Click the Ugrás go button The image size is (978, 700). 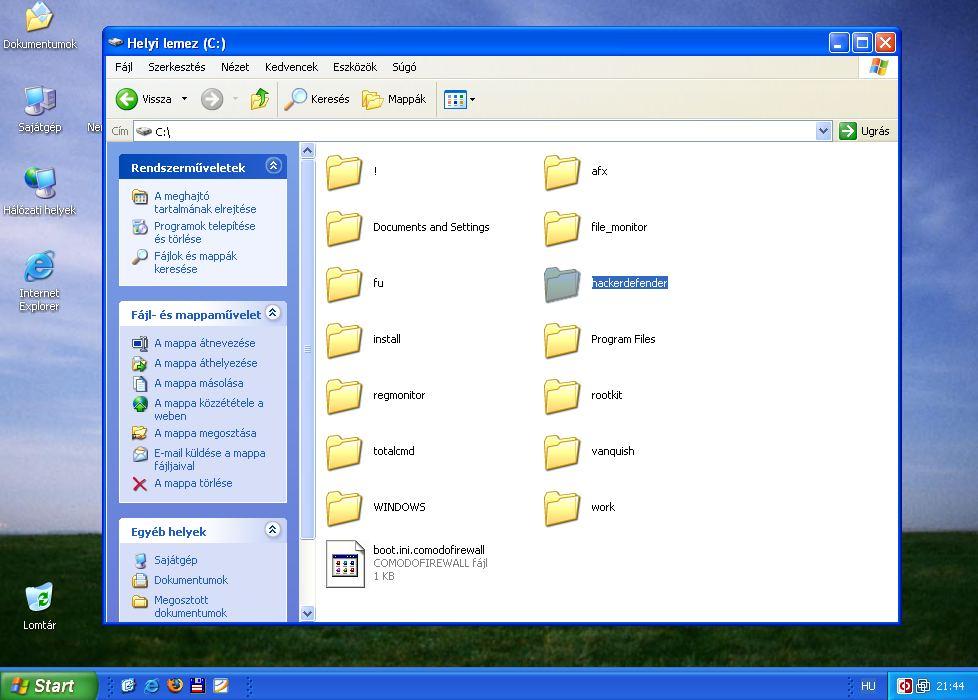(x=864, y=131)
